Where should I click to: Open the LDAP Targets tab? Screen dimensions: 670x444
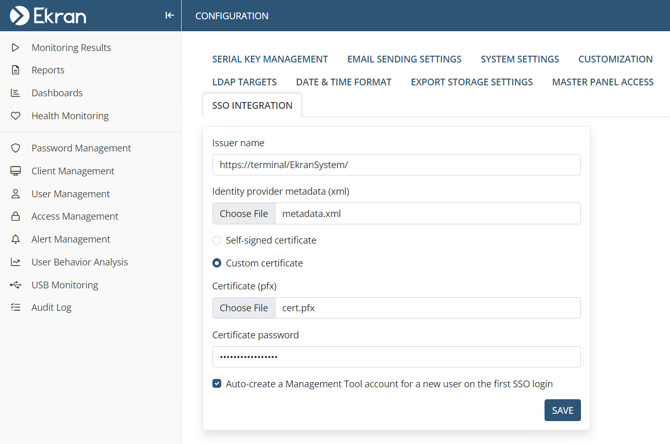click(x=244, y=82)
